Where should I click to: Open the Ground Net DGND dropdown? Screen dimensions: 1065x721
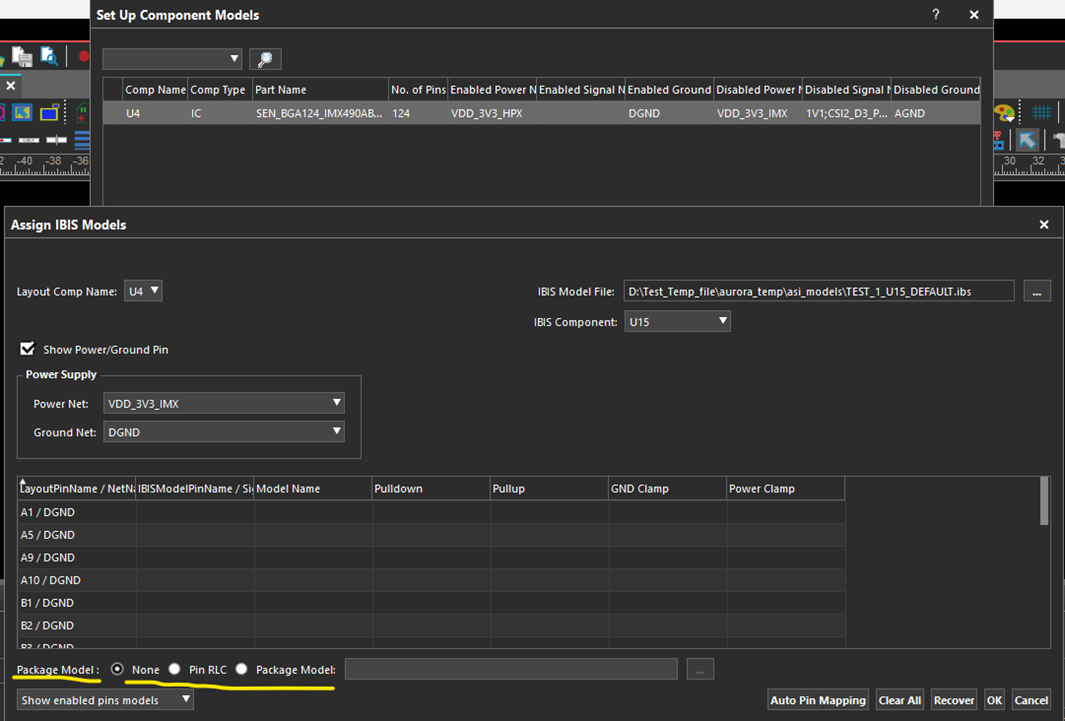(x=223, y=432)
